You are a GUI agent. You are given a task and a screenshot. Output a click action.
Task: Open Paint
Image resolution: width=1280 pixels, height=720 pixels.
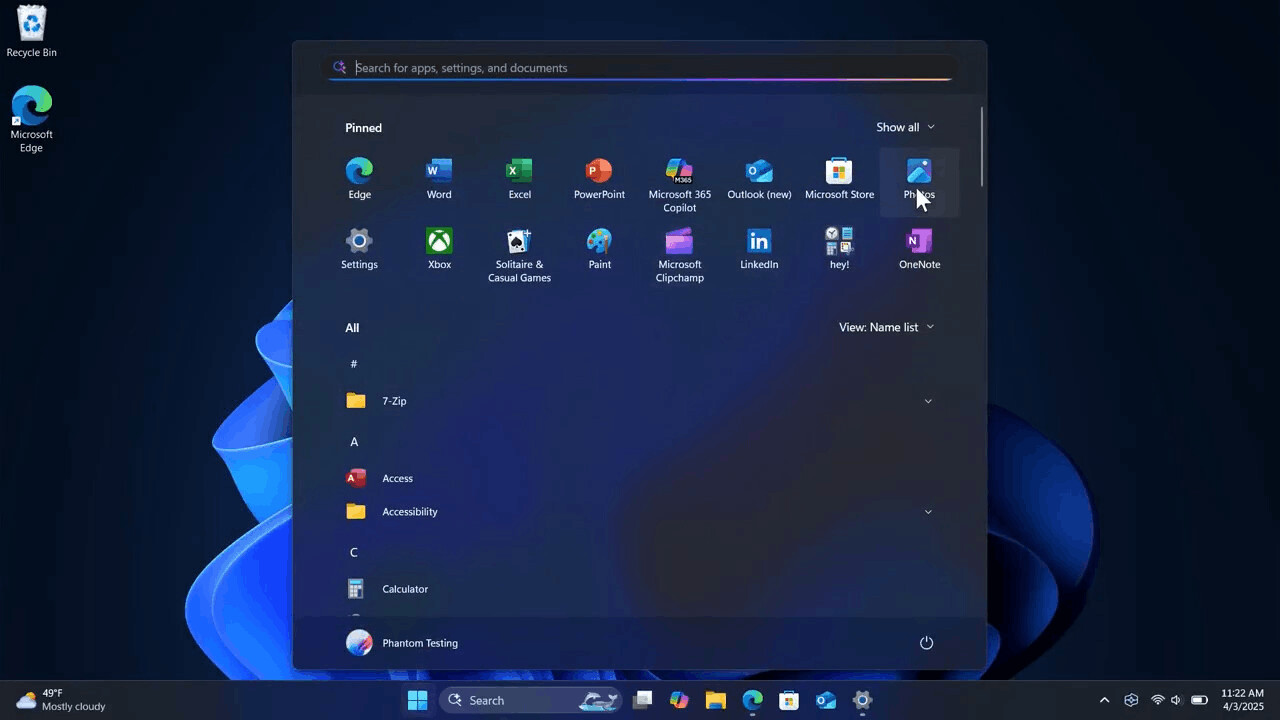click(x=599, y=247)
